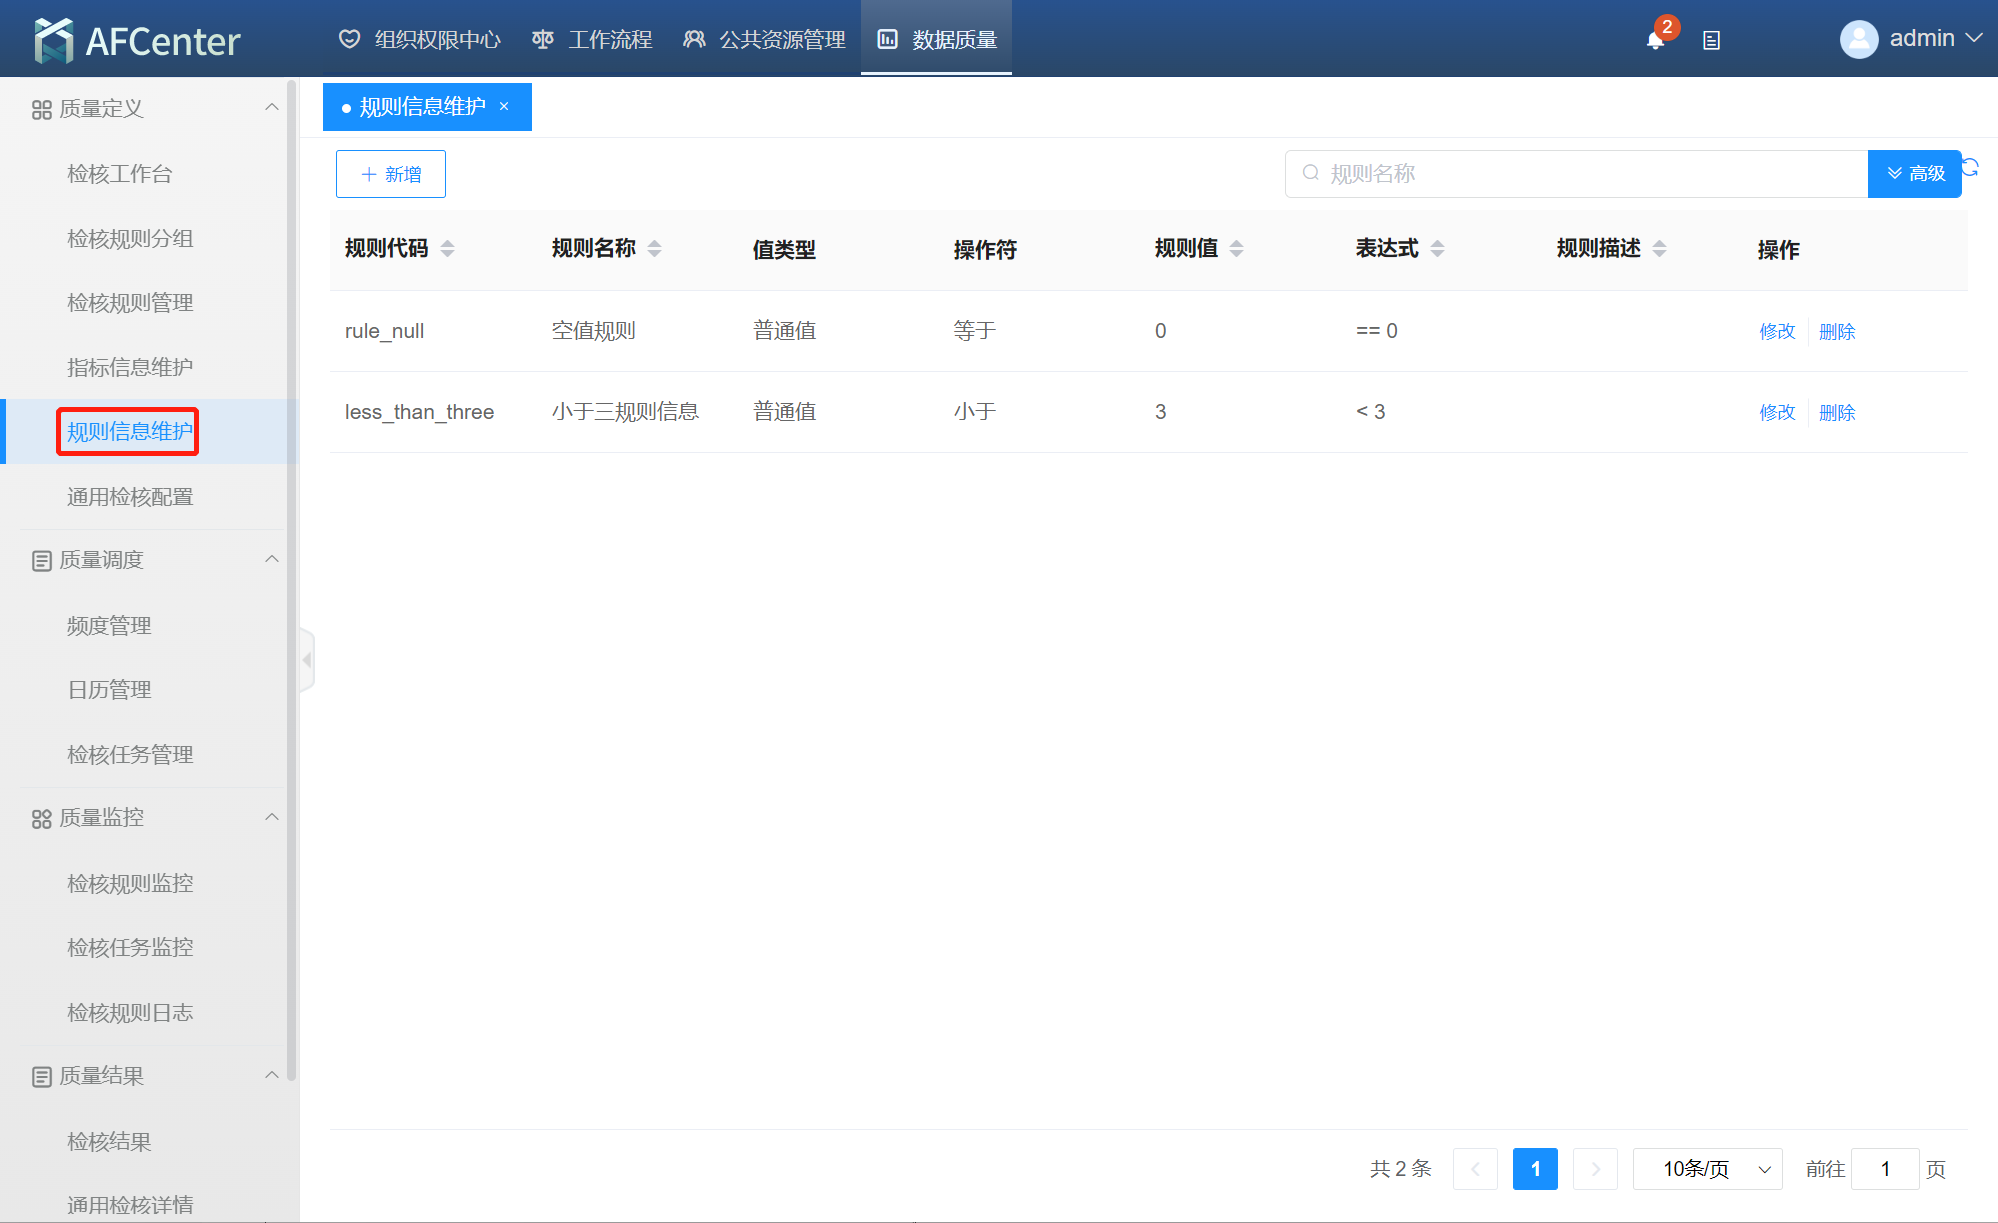Open the document list icon in header

[x=1711, y=41]
